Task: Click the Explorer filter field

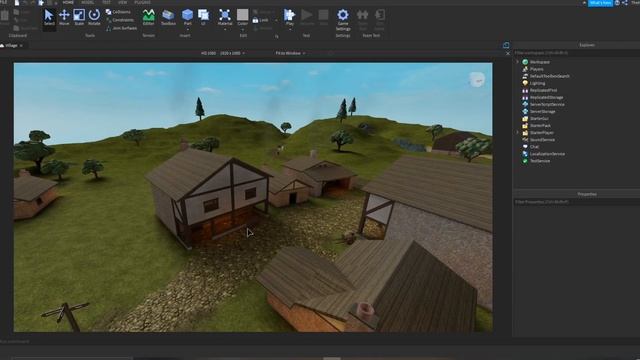Action: [576, 53]
